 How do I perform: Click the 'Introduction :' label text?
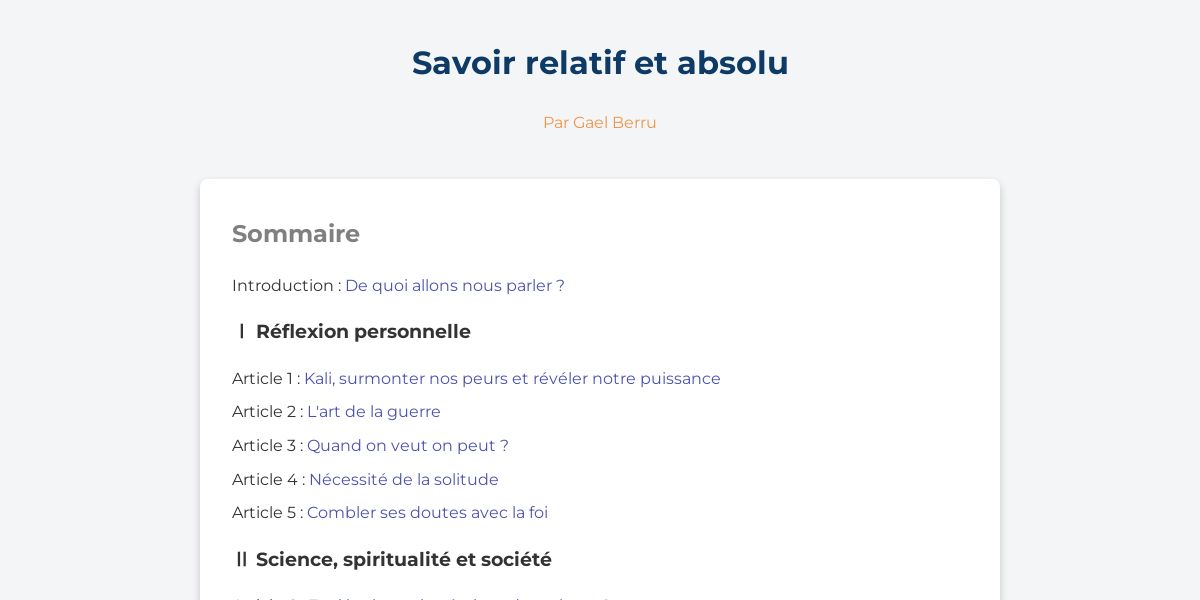287,286
